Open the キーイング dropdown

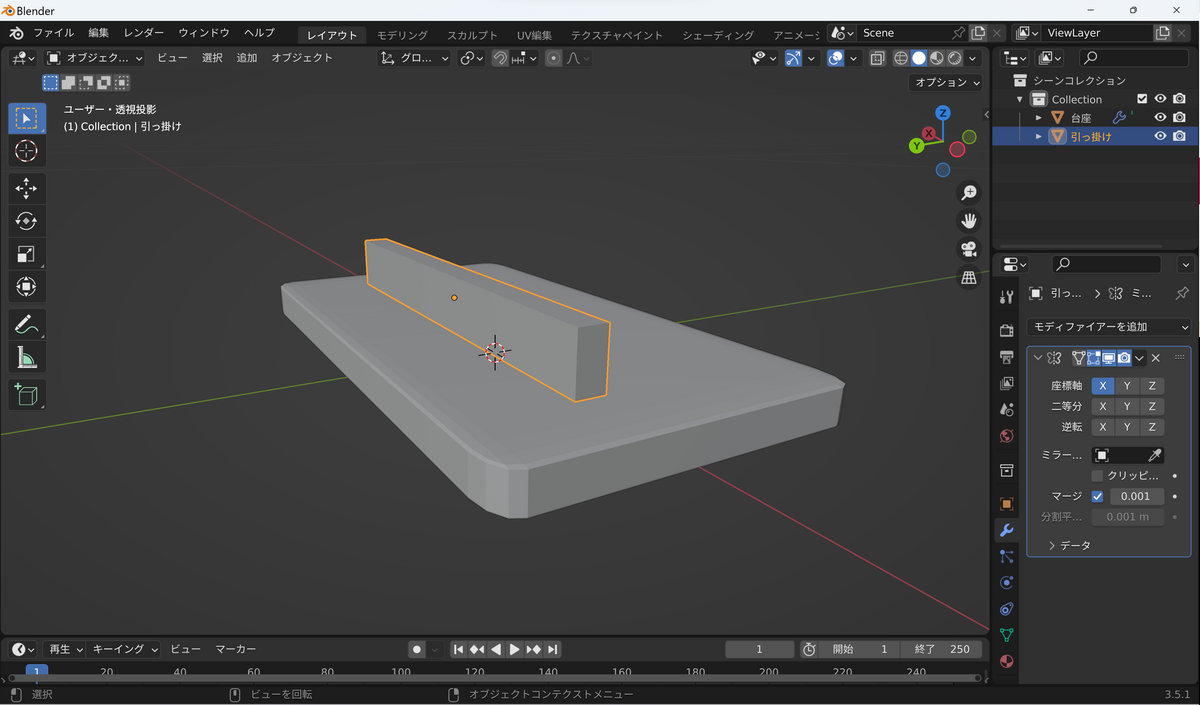point(124,649)
